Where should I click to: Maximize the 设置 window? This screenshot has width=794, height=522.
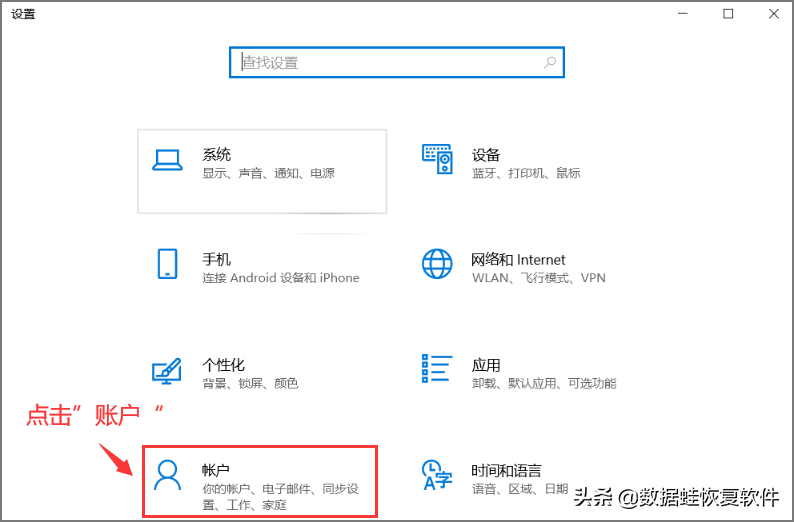pyautogui.click(x=728, y=14)
